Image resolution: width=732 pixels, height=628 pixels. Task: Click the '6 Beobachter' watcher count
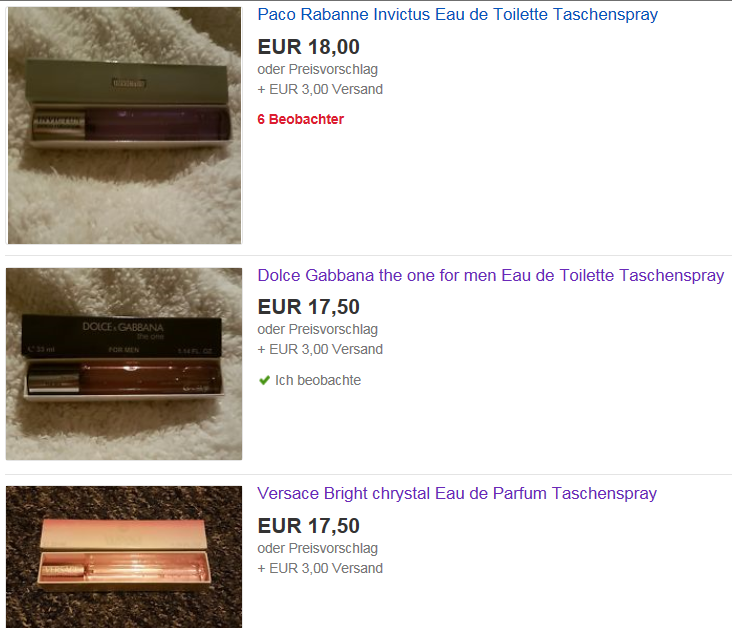tap(301, 120)
